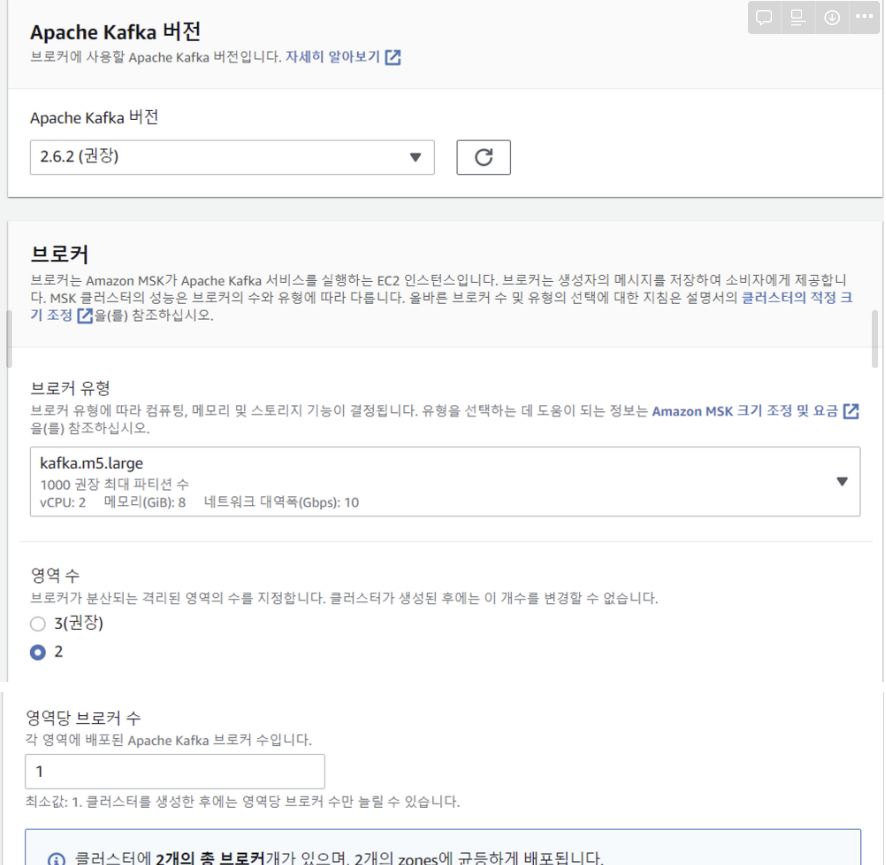Viewport: 886px width, 865px height.
Task: Open the '클러스터의 적정 크기 조정' documentation link
Action: (796, 298)
